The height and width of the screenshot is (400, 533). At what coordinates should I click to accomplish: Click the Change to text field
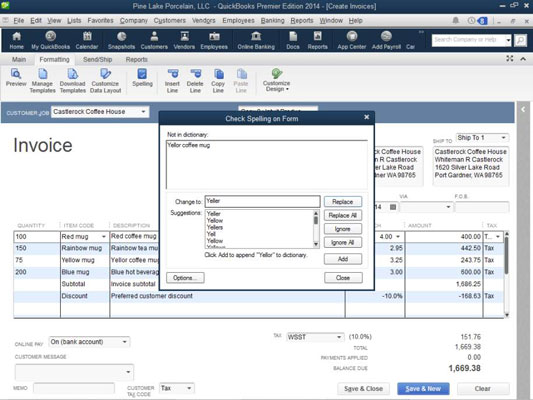click(262, 201)
